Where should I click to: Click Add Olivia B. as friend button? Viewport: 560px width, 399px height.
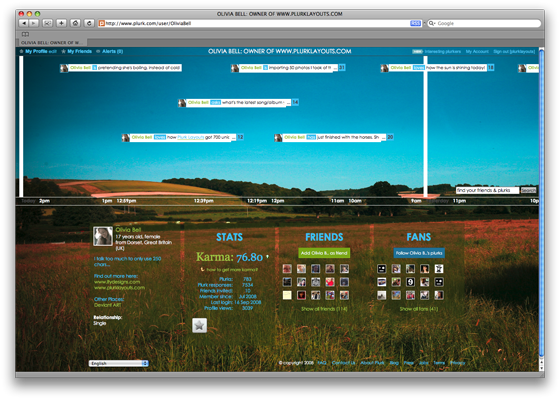[x=324, y=253]
